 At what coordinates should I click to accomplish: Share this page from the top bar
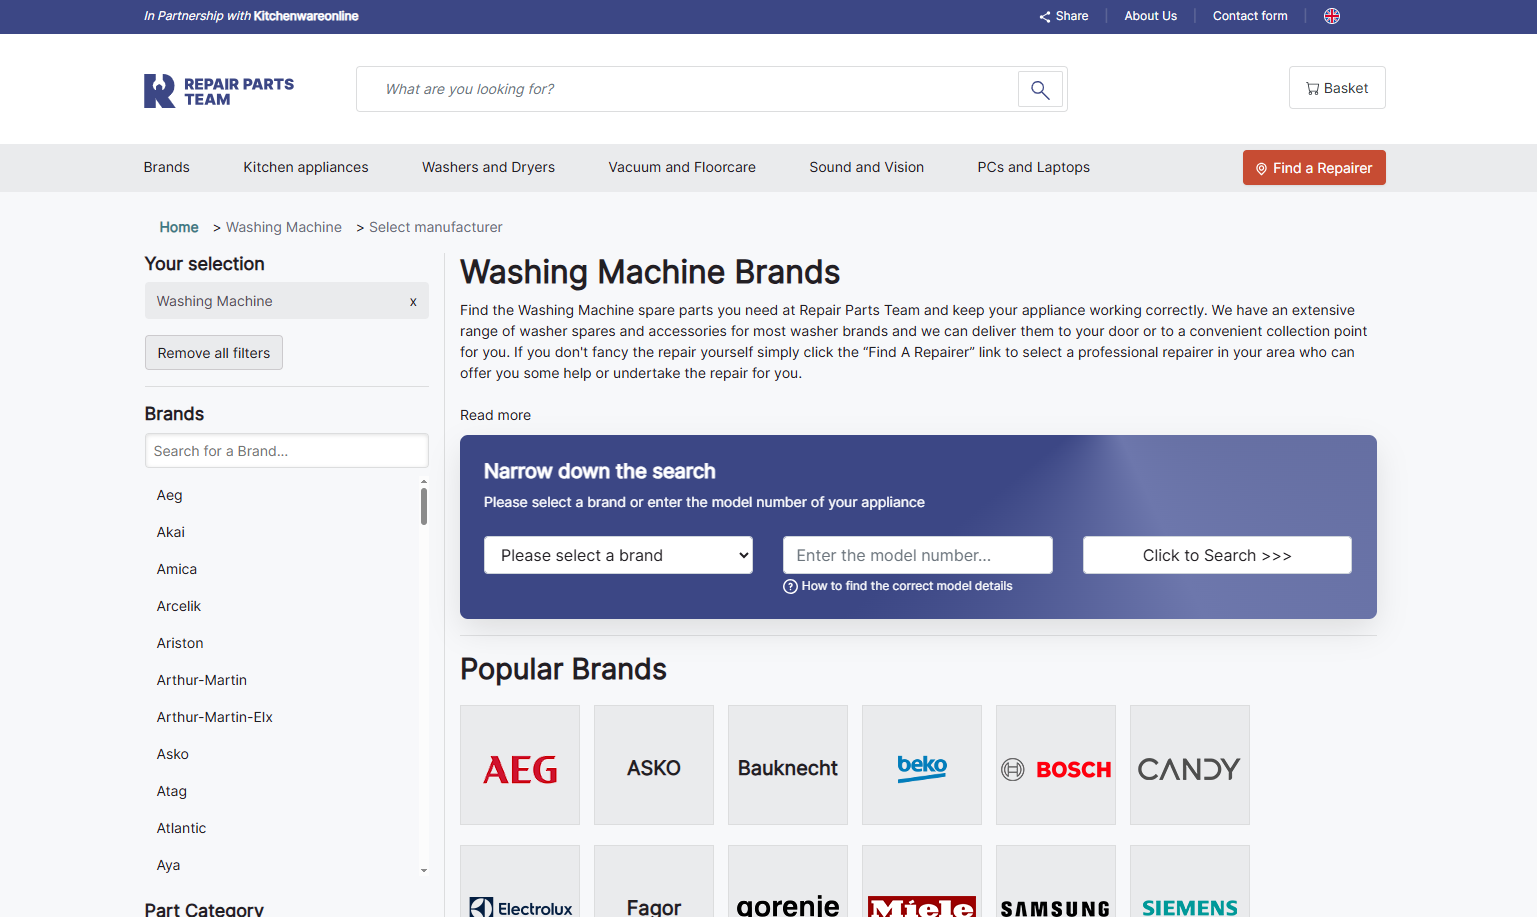tap(1064, 16)
